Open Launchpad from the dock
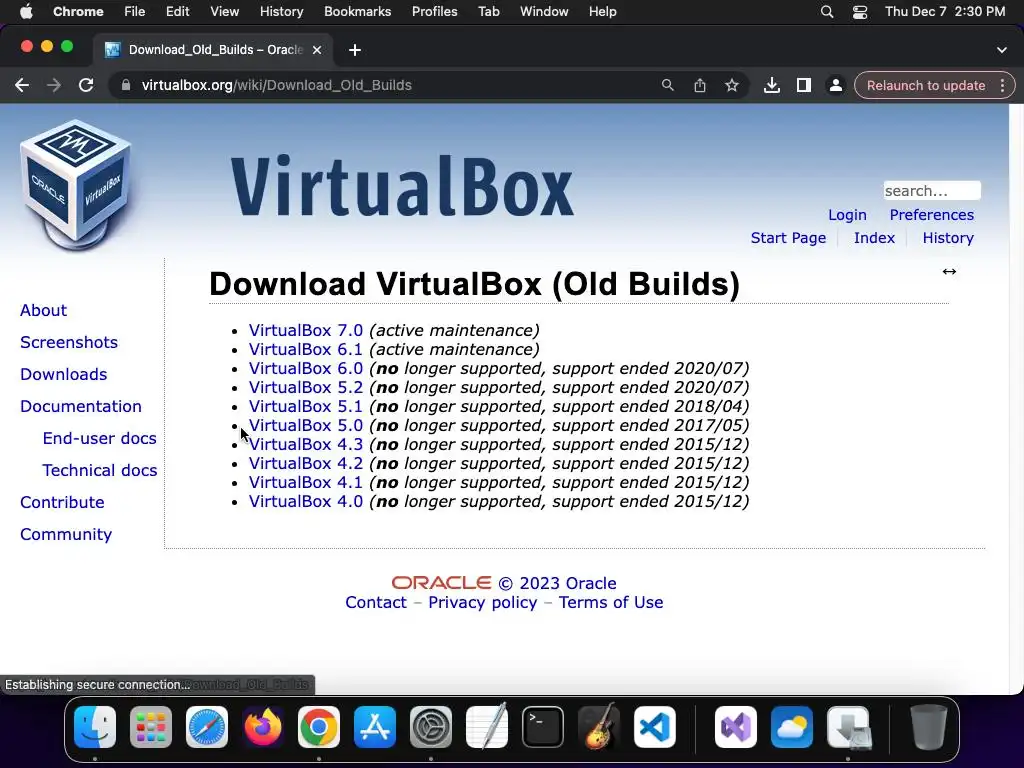This screenshot has width=1024, height=768. [151, 727]
